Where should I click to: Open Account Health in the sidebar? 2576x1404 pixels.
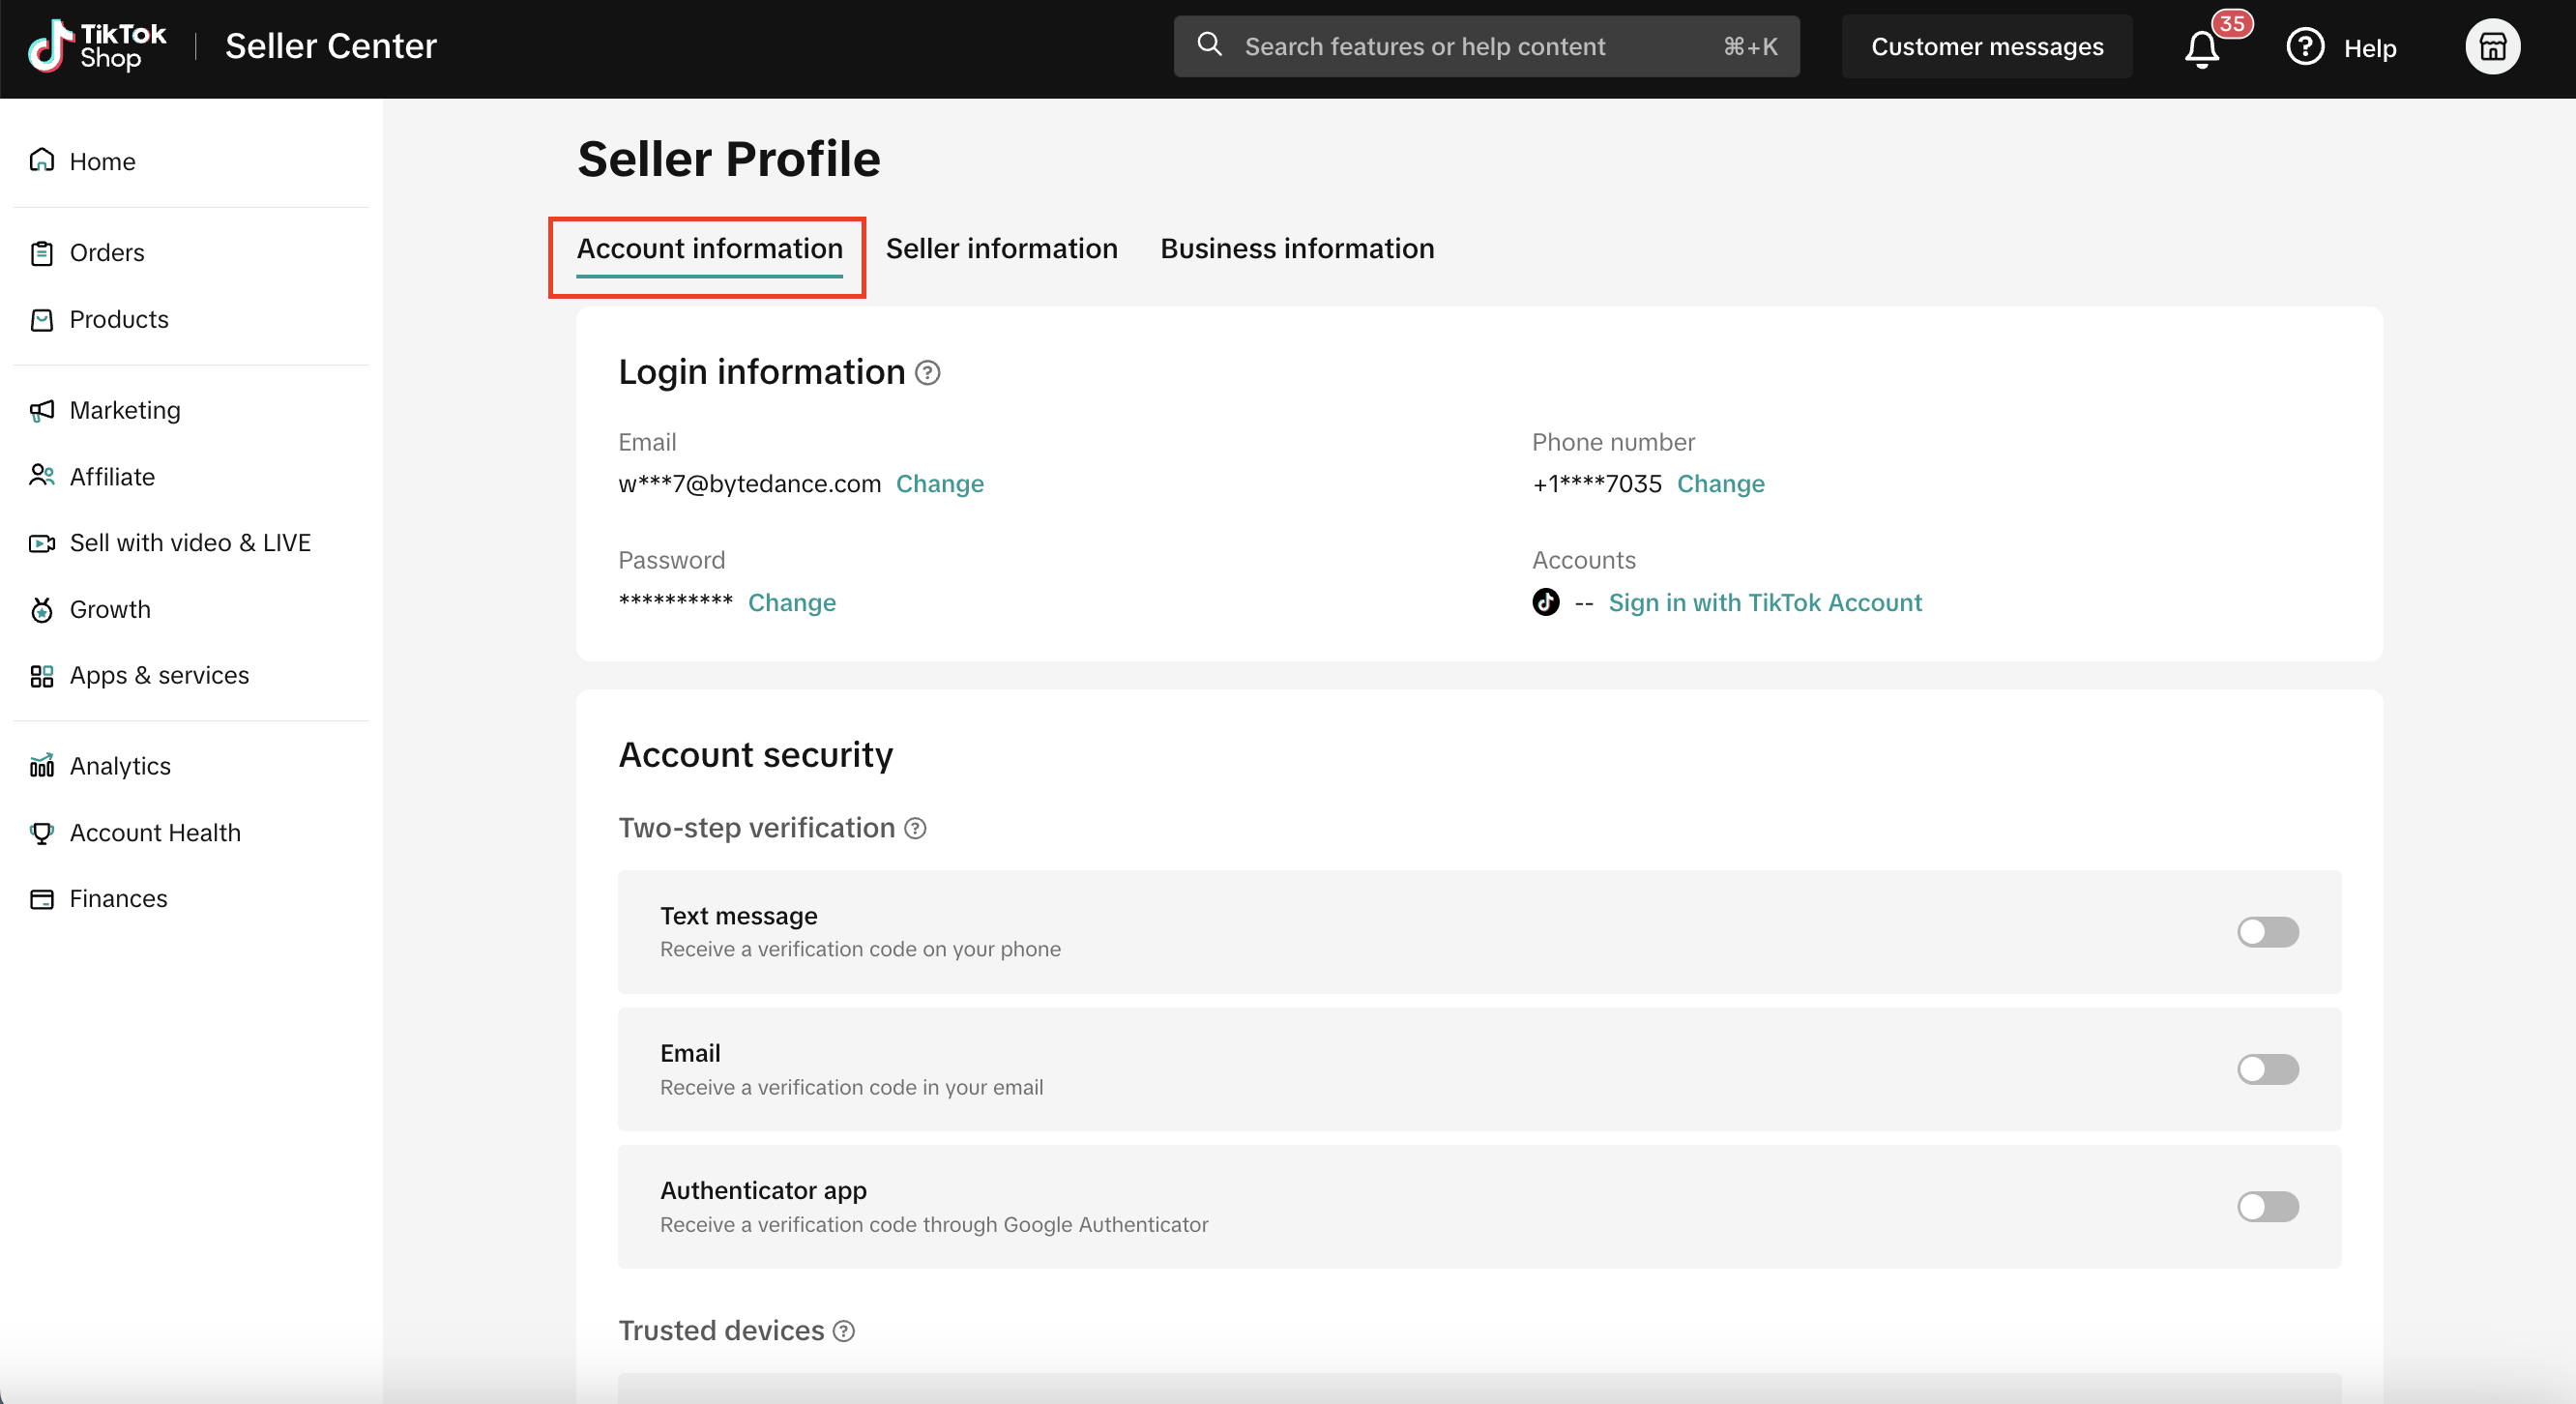coord(155,833)
